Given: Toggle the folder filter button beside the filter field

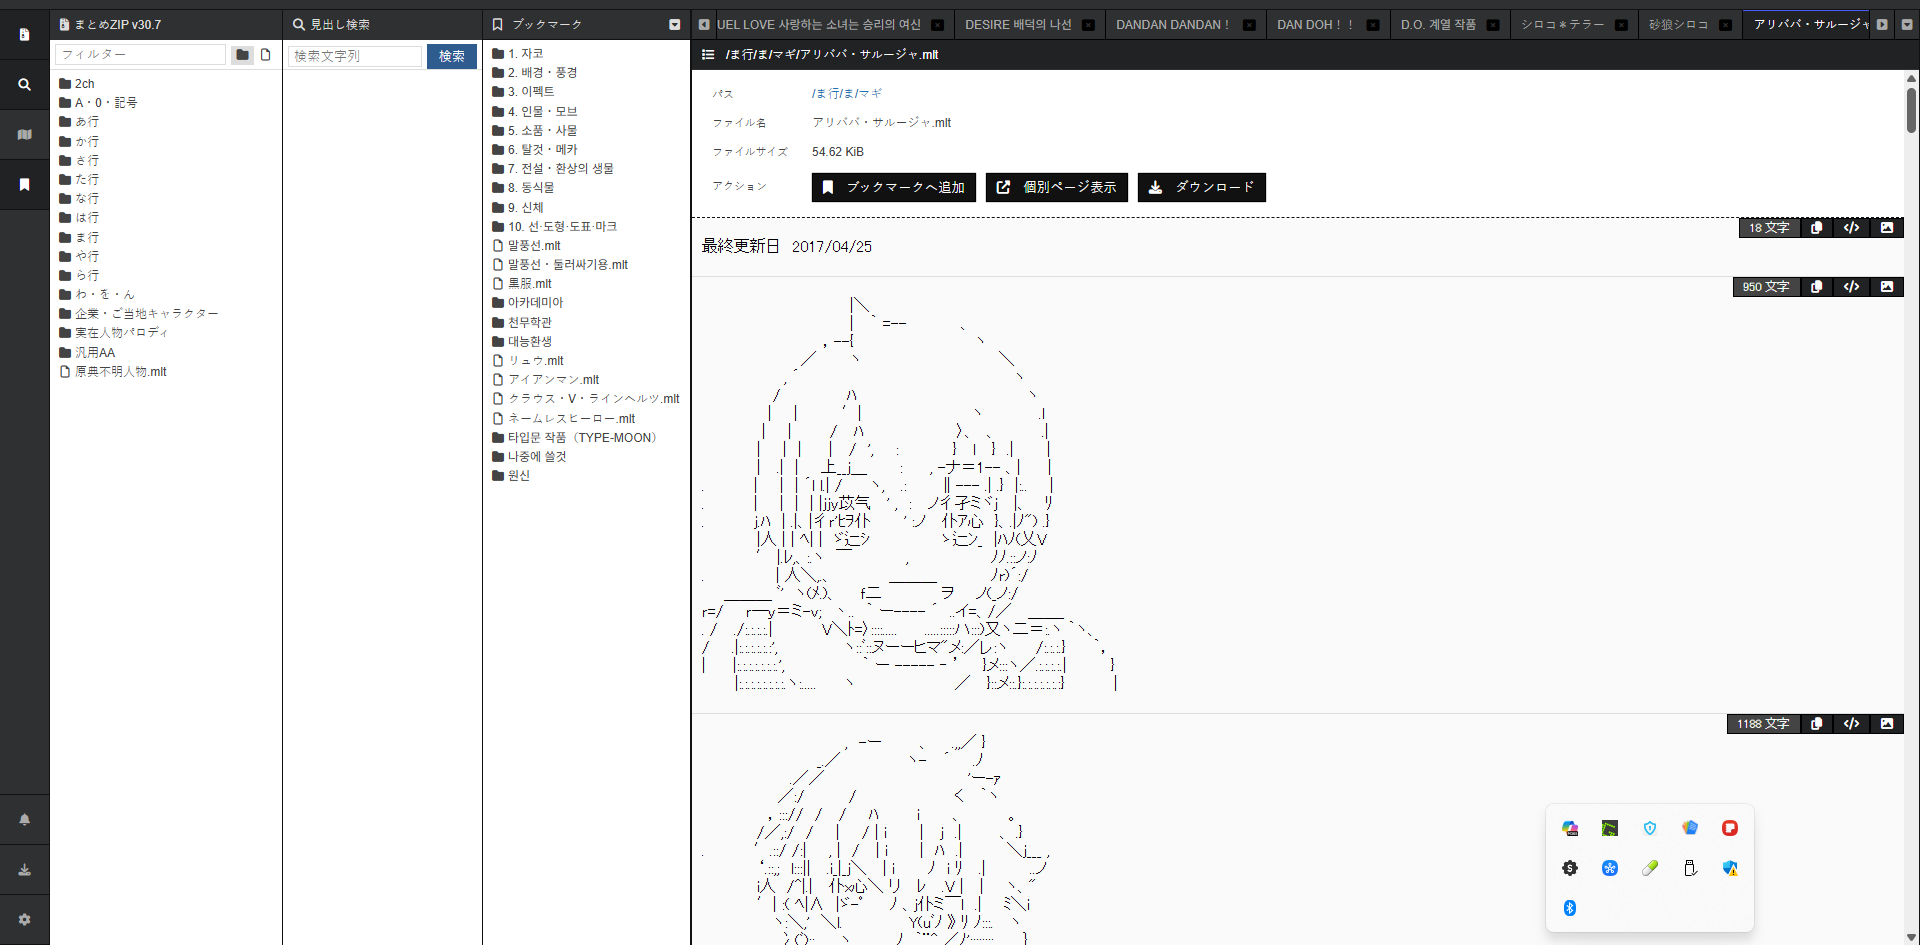Looking at the screenshot, I should point(242,55).
